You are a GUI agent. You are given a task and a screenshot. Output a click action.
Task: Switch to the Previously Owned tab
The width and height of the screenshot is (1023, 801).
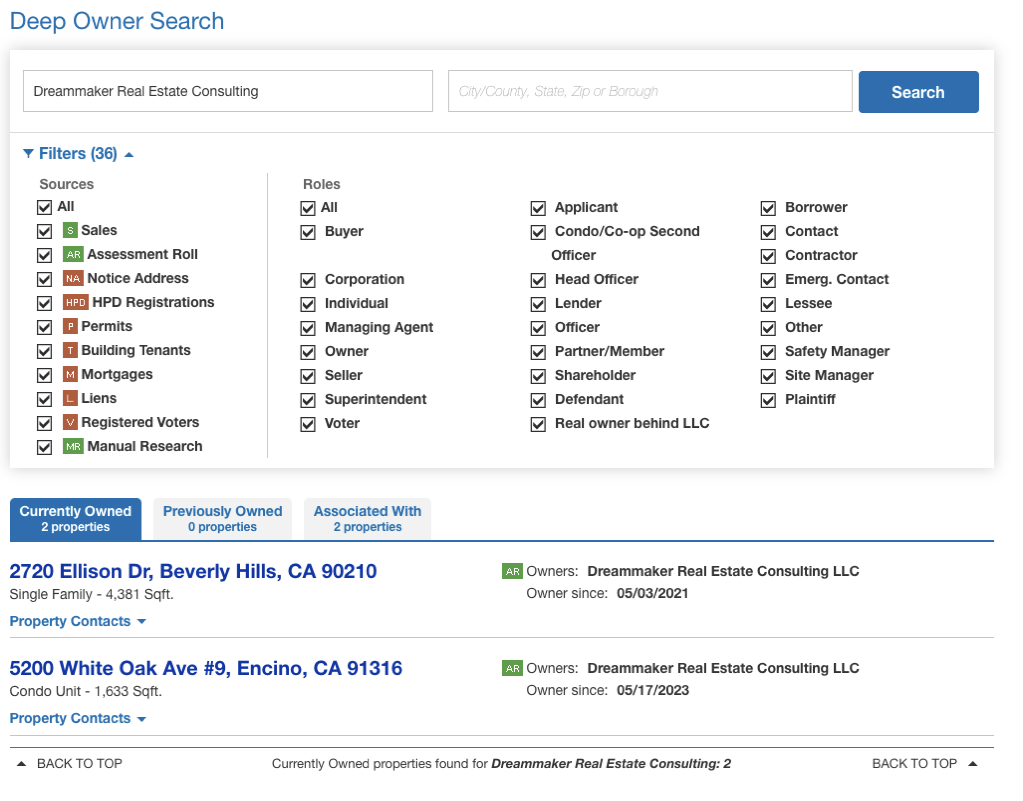click(x=222, y=519)
